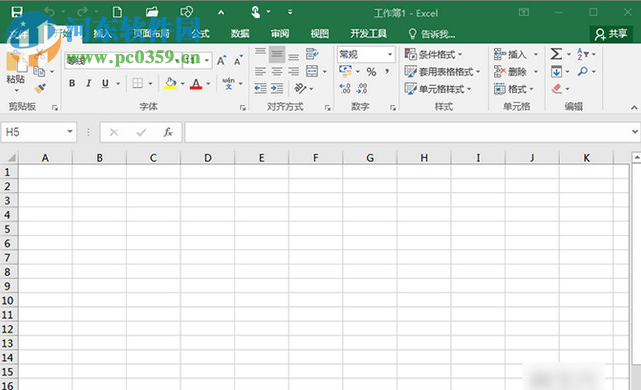Image resolution: width=641 pixels, height=390 pixels.
Task: Collapse the ribbon with the caret arrow
Action: point(634,108)
